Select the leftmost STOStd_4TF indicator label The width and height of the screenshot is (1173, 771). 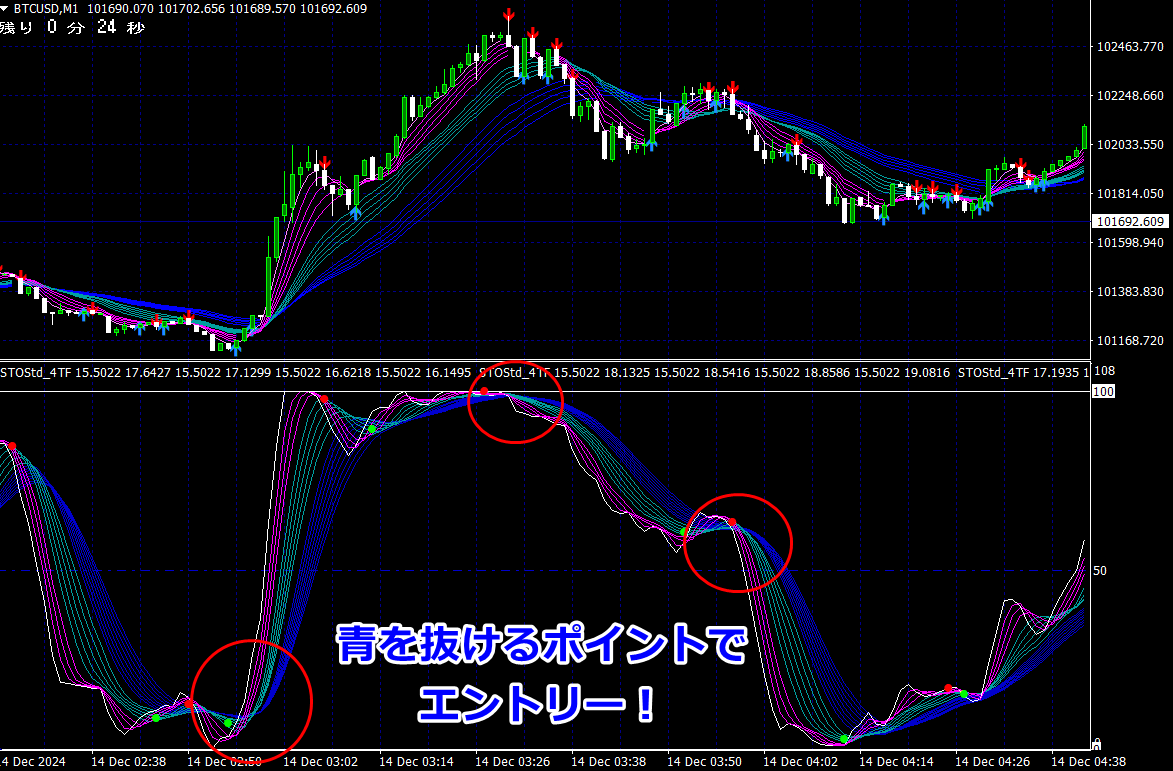pos(36,372)
